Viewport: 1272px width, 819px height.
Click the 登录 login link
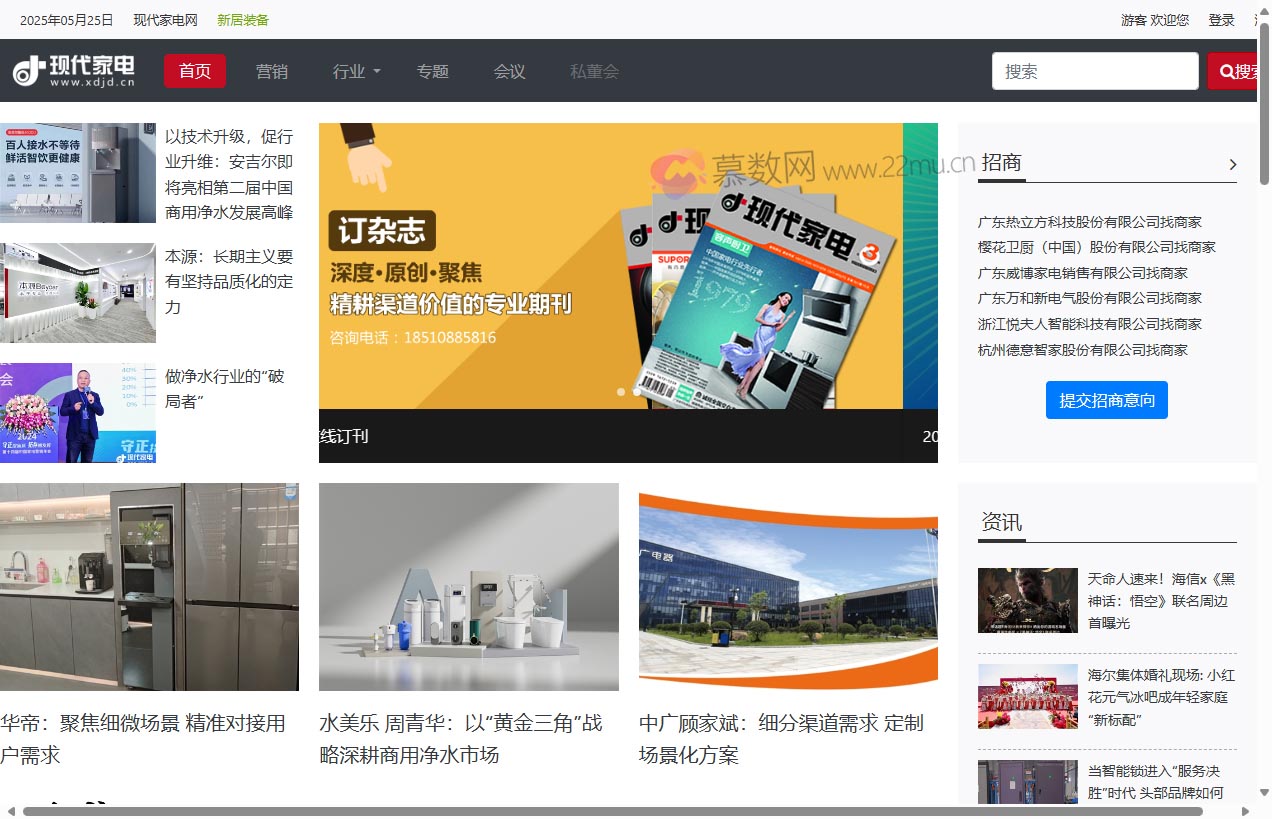1221,19
